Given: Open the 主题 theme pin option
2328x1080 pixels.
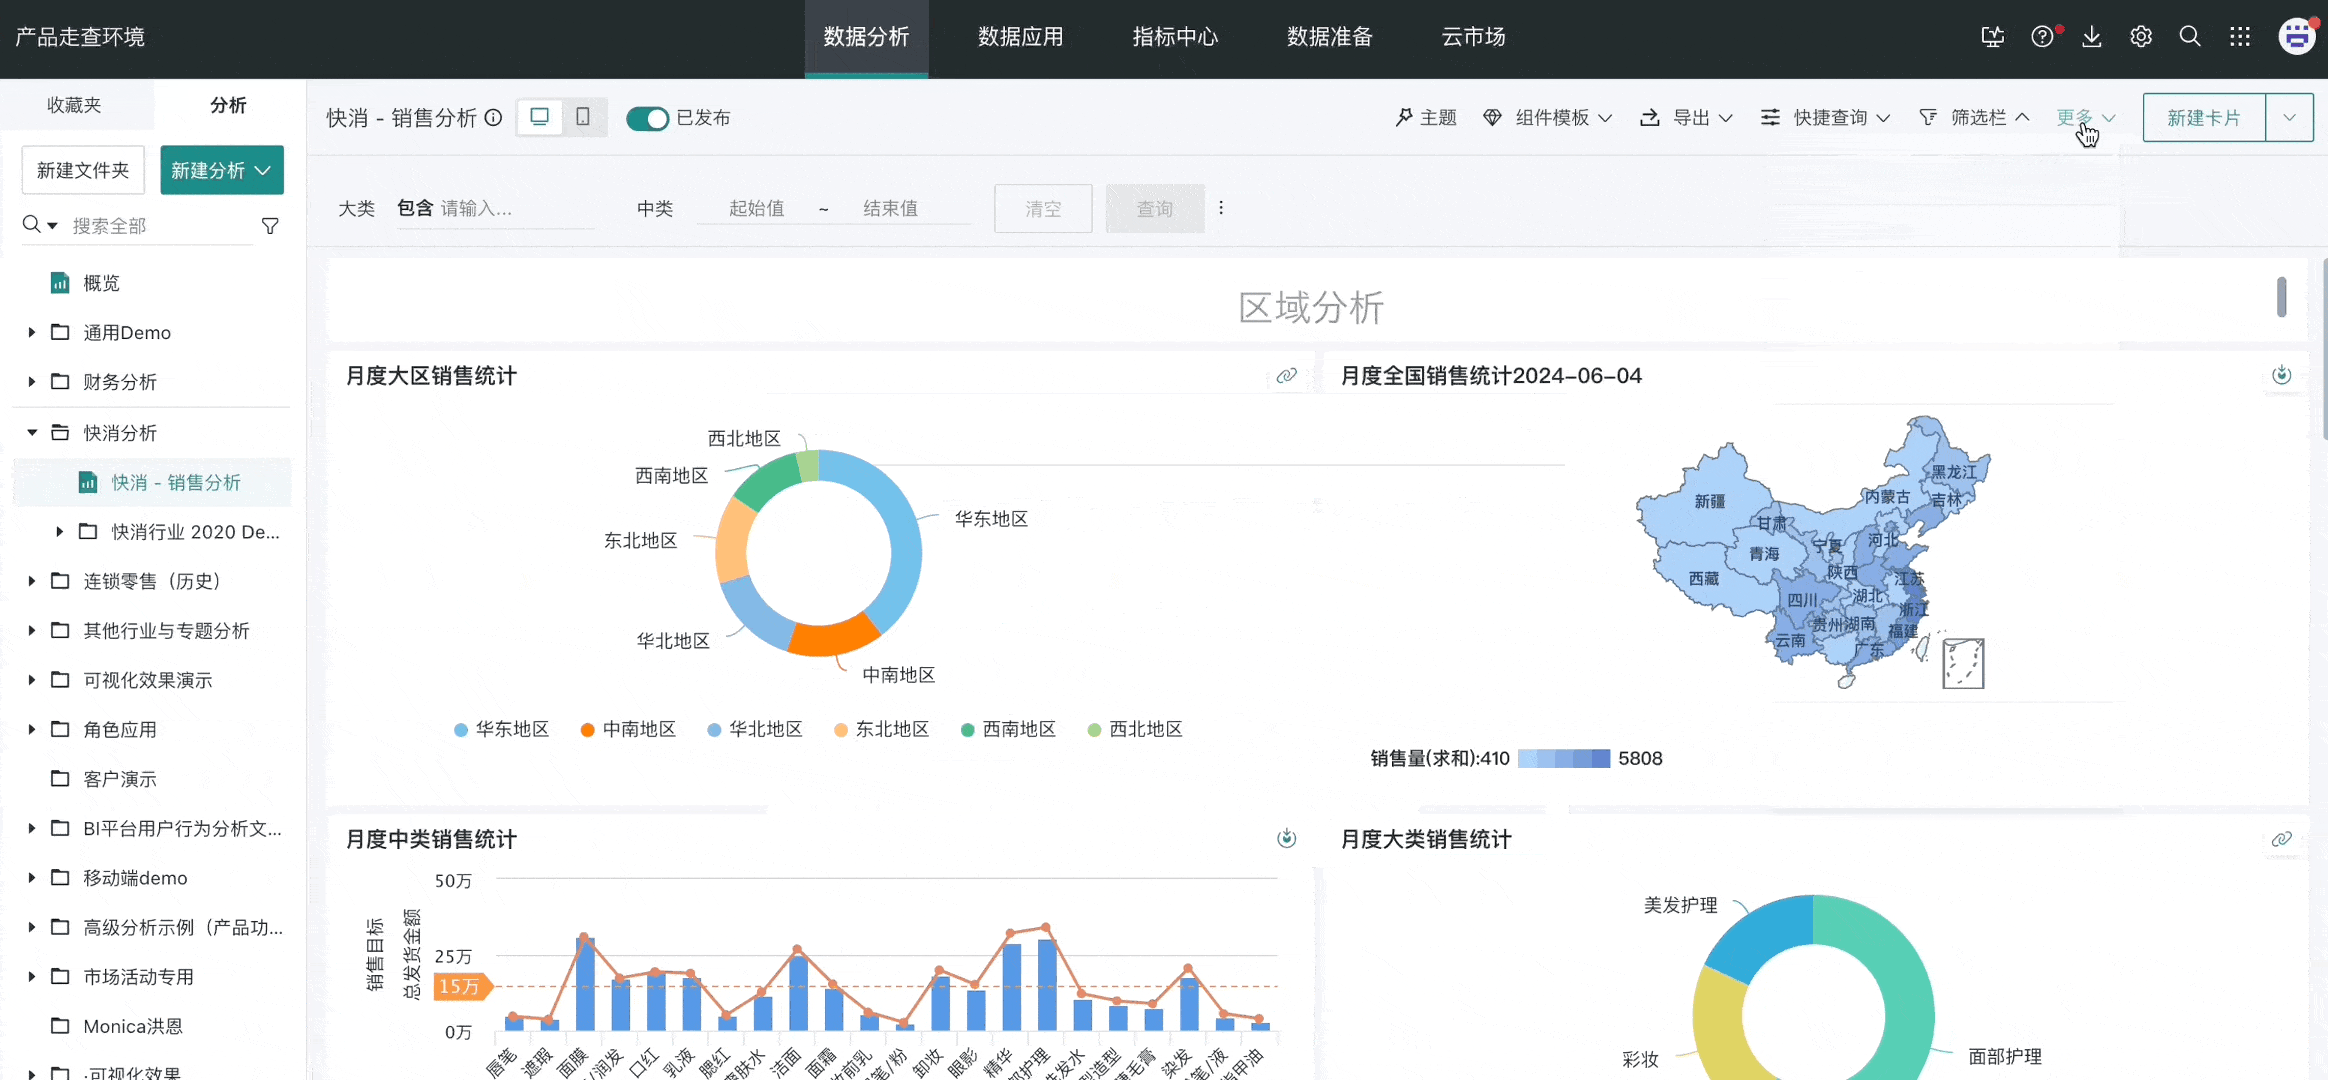Looking at the screenshot, I should pyautogui.click(x=1426, y=118).
